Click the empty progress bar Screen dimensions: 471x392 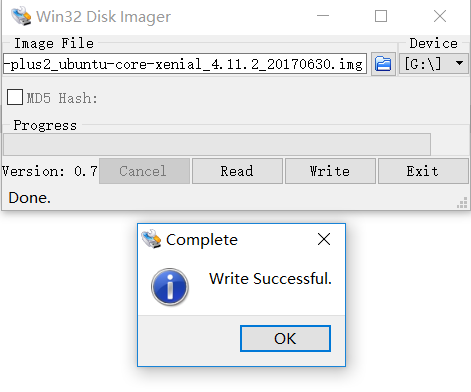click(217, 144)
